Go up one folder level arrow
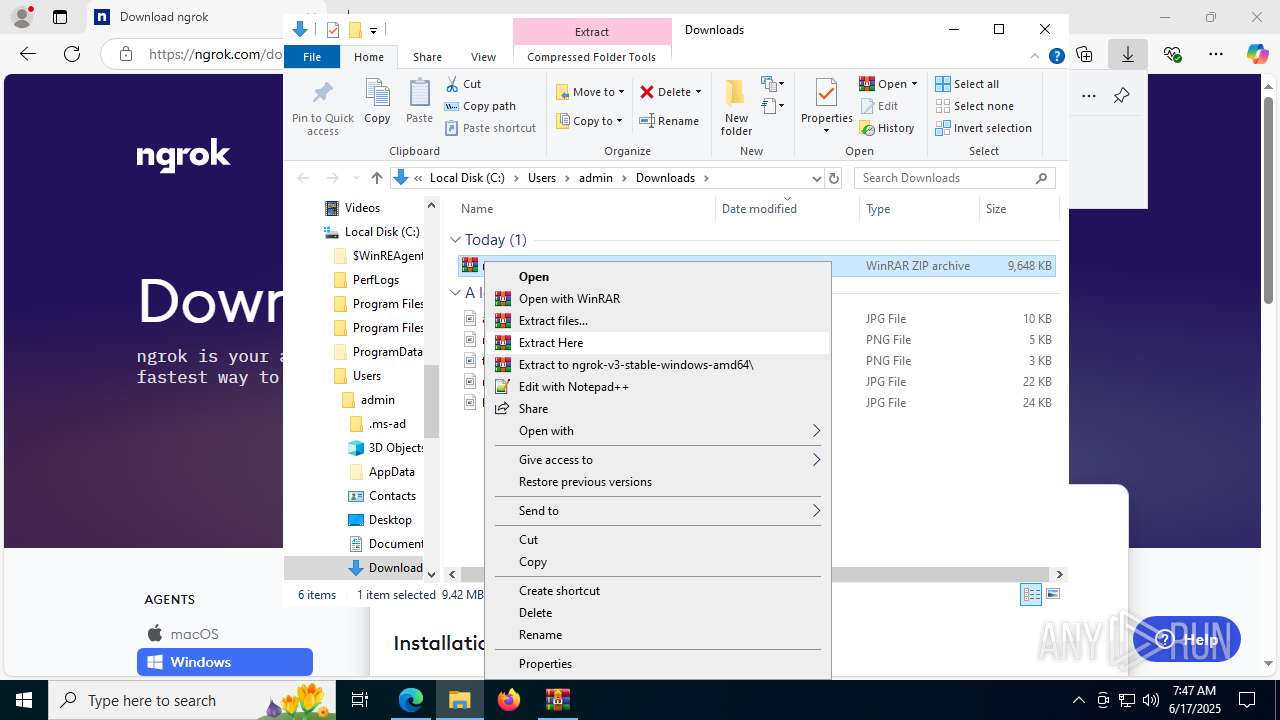1280x720 pixels. [376, 178]
